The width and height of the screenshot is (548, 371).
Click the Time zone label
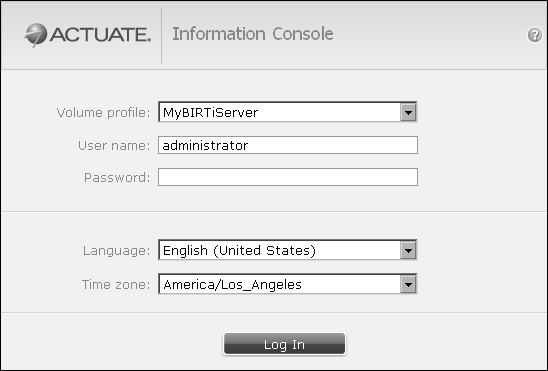[116, 285]
